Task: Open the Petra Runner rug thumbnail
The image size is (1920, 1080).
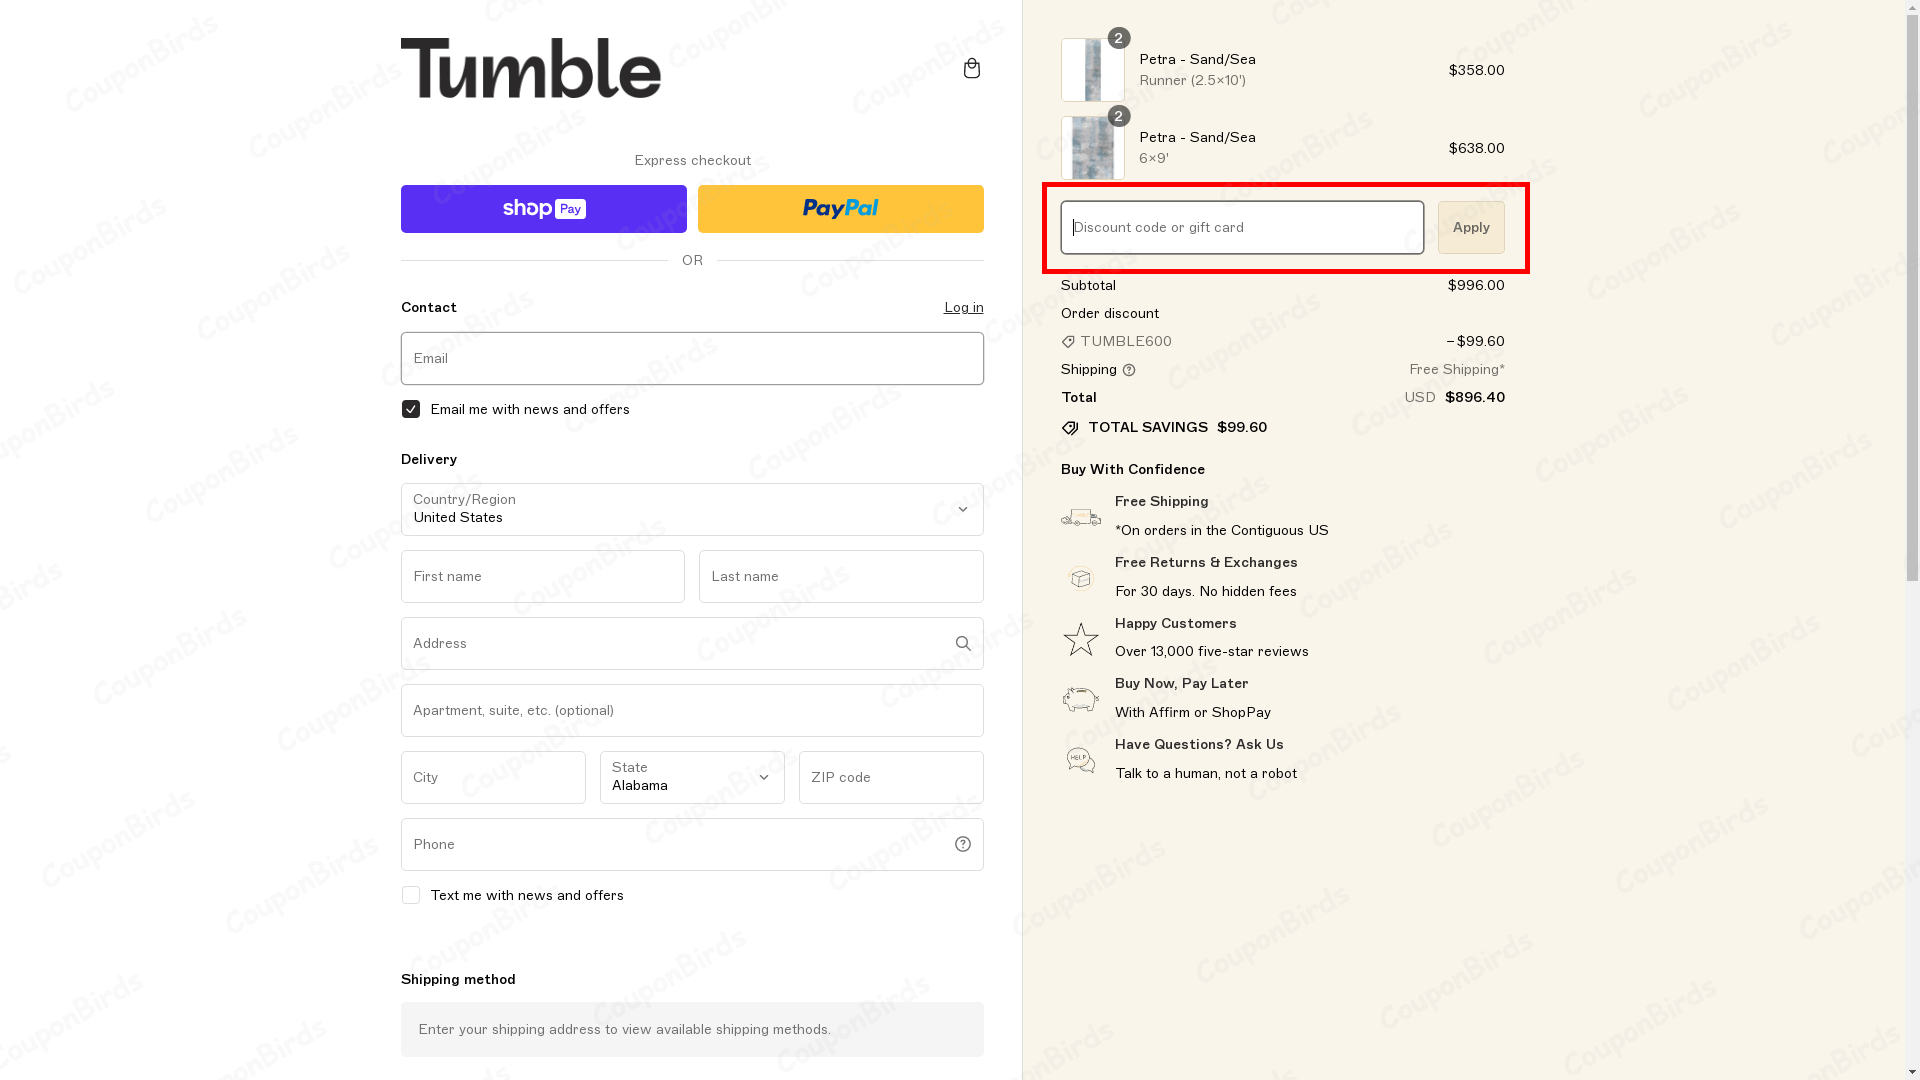Action: click(1093, 70)
